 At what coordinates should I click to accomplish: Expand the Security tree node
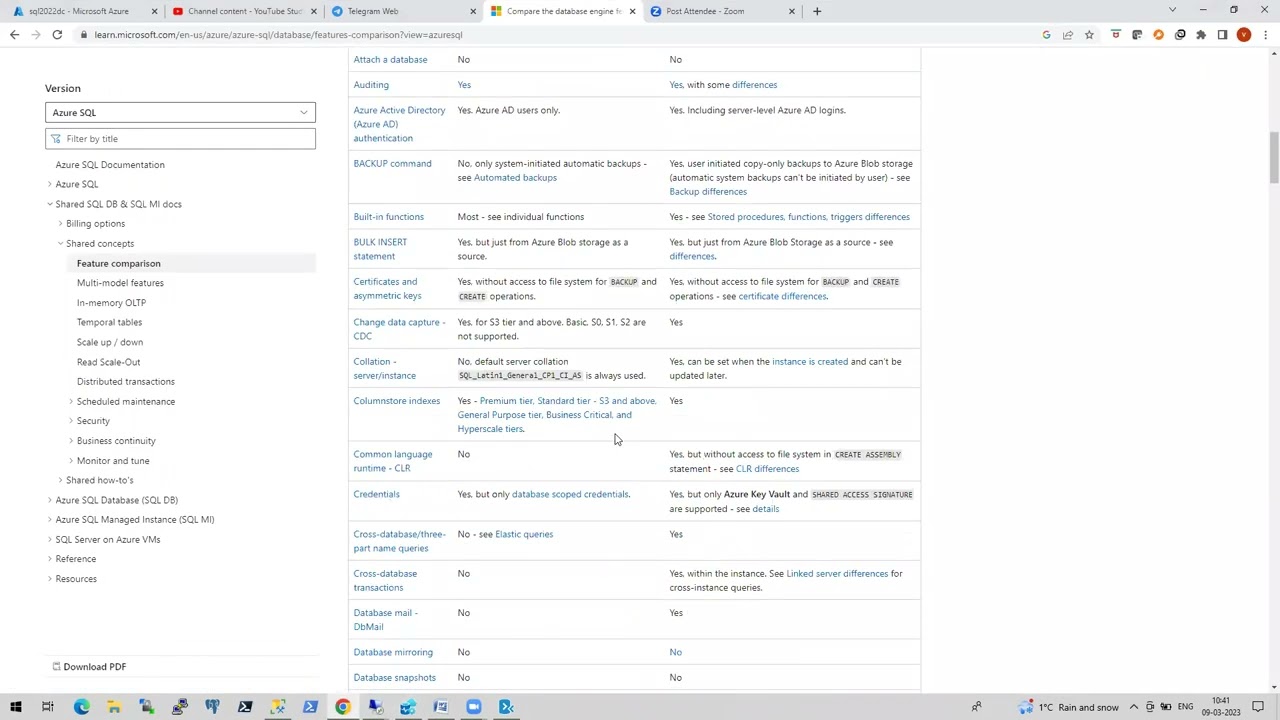click(x=71, y=421)
